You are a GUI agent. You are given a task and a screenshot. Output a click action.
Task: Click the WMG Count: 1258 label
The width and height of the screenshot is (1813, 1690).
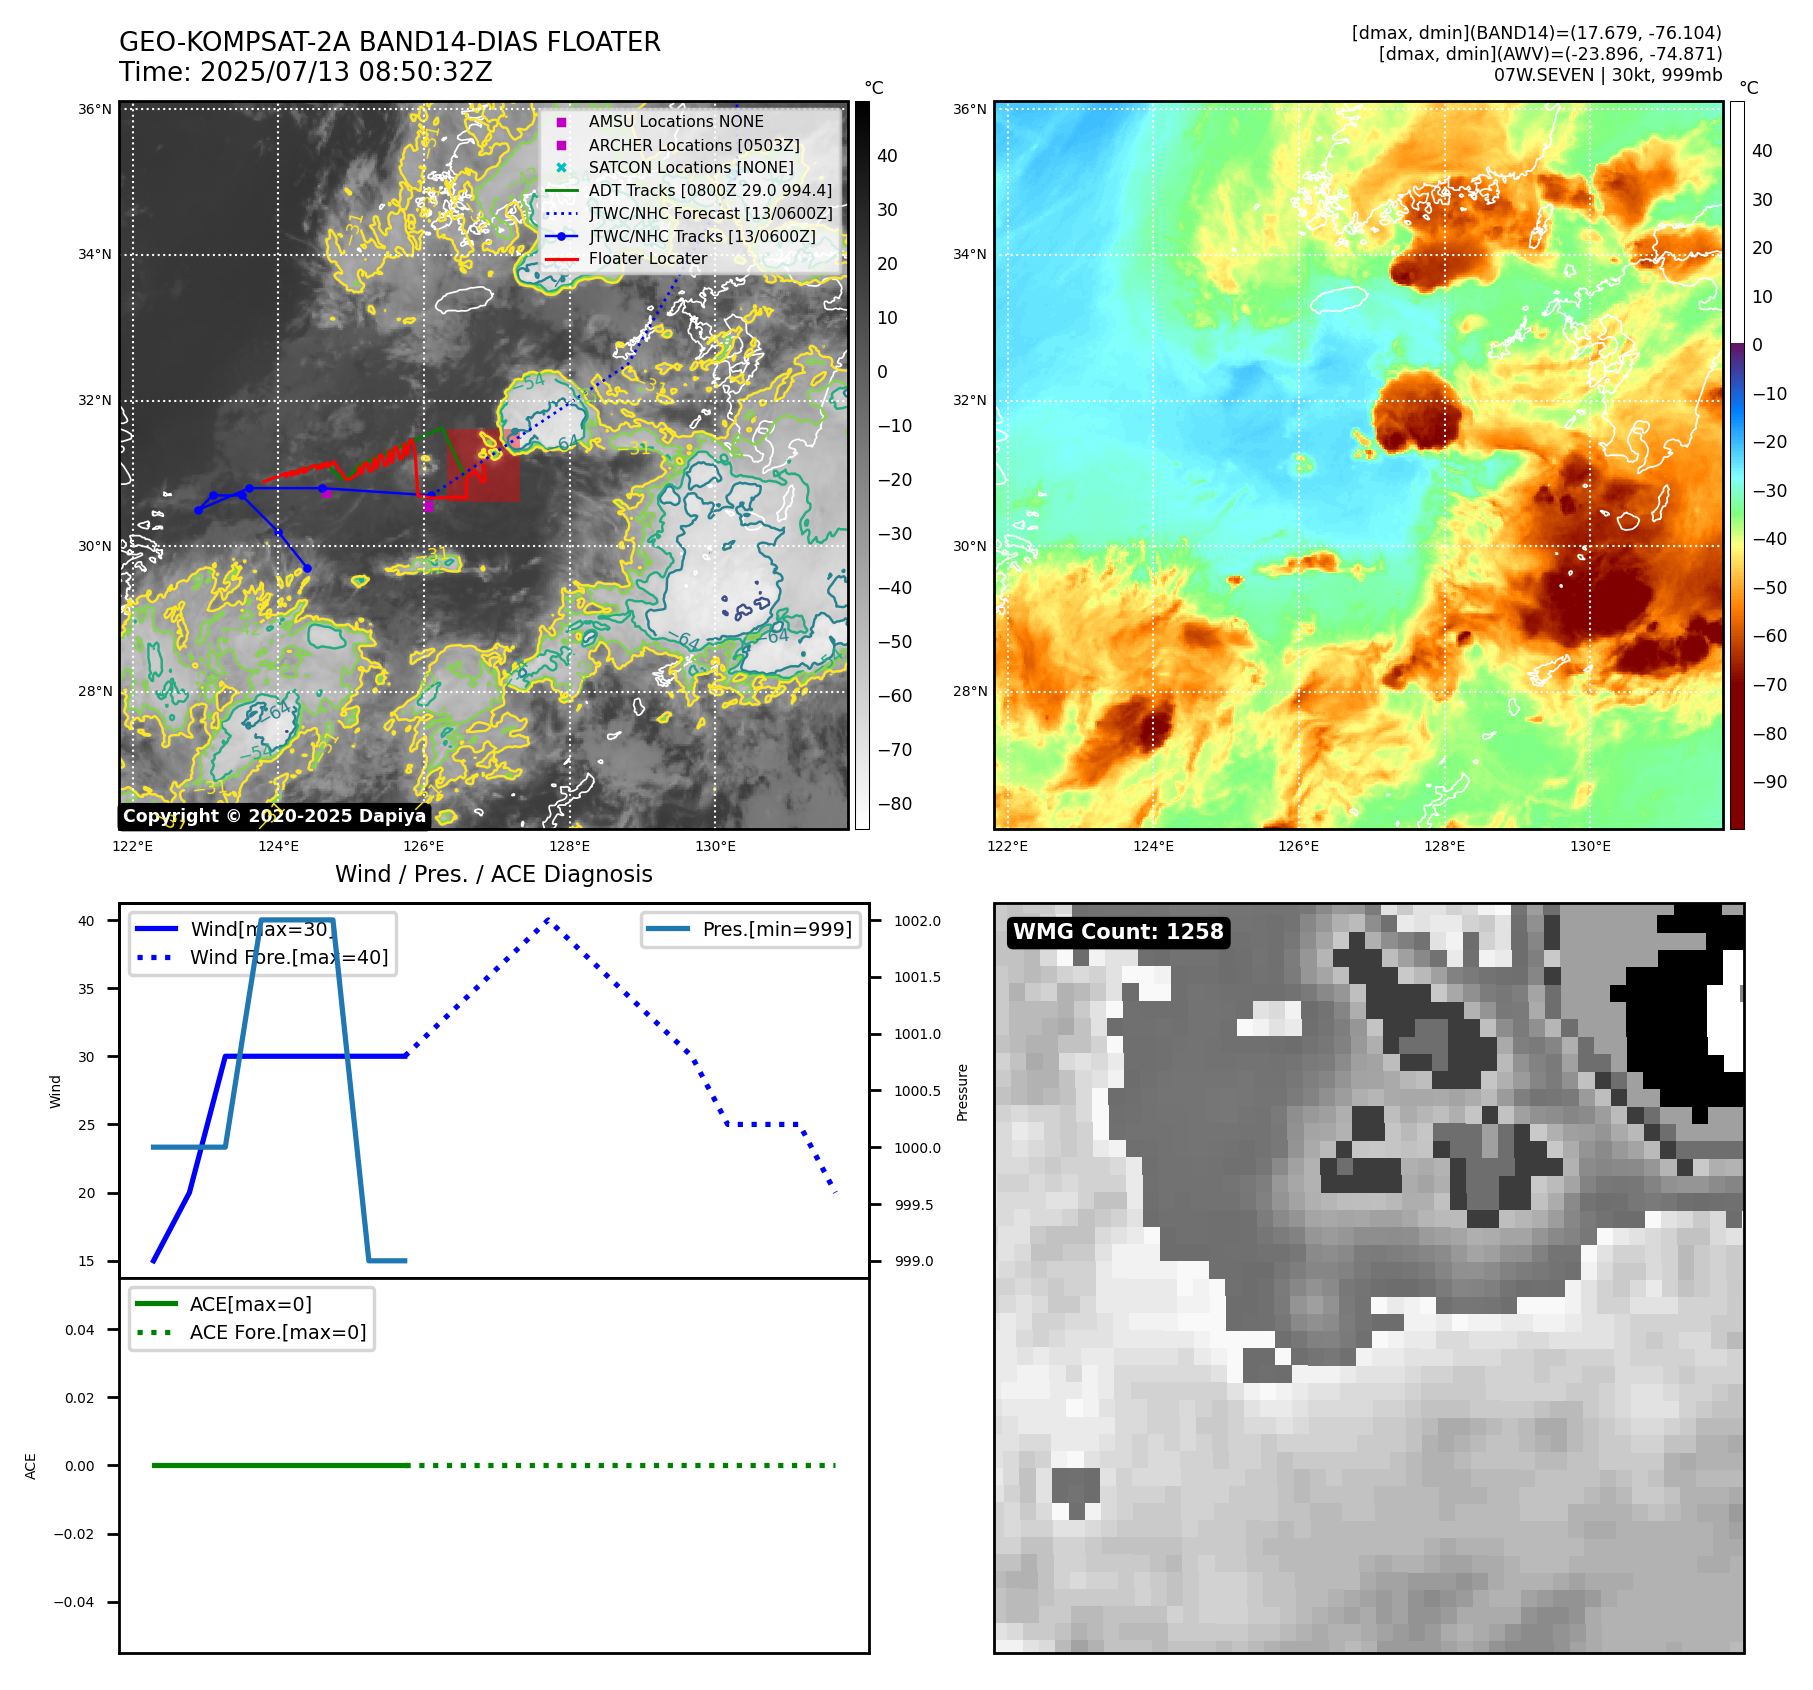pyautogui.click(x=1118, y=932)
